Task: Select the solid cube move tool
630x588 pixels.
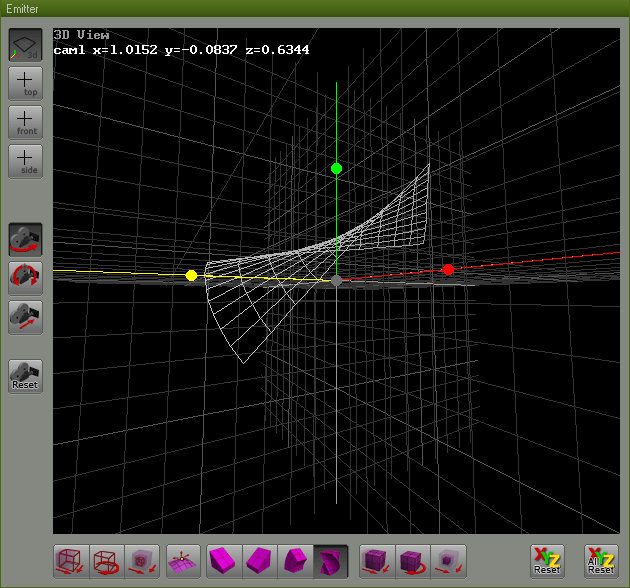Action: pos(377,561)
